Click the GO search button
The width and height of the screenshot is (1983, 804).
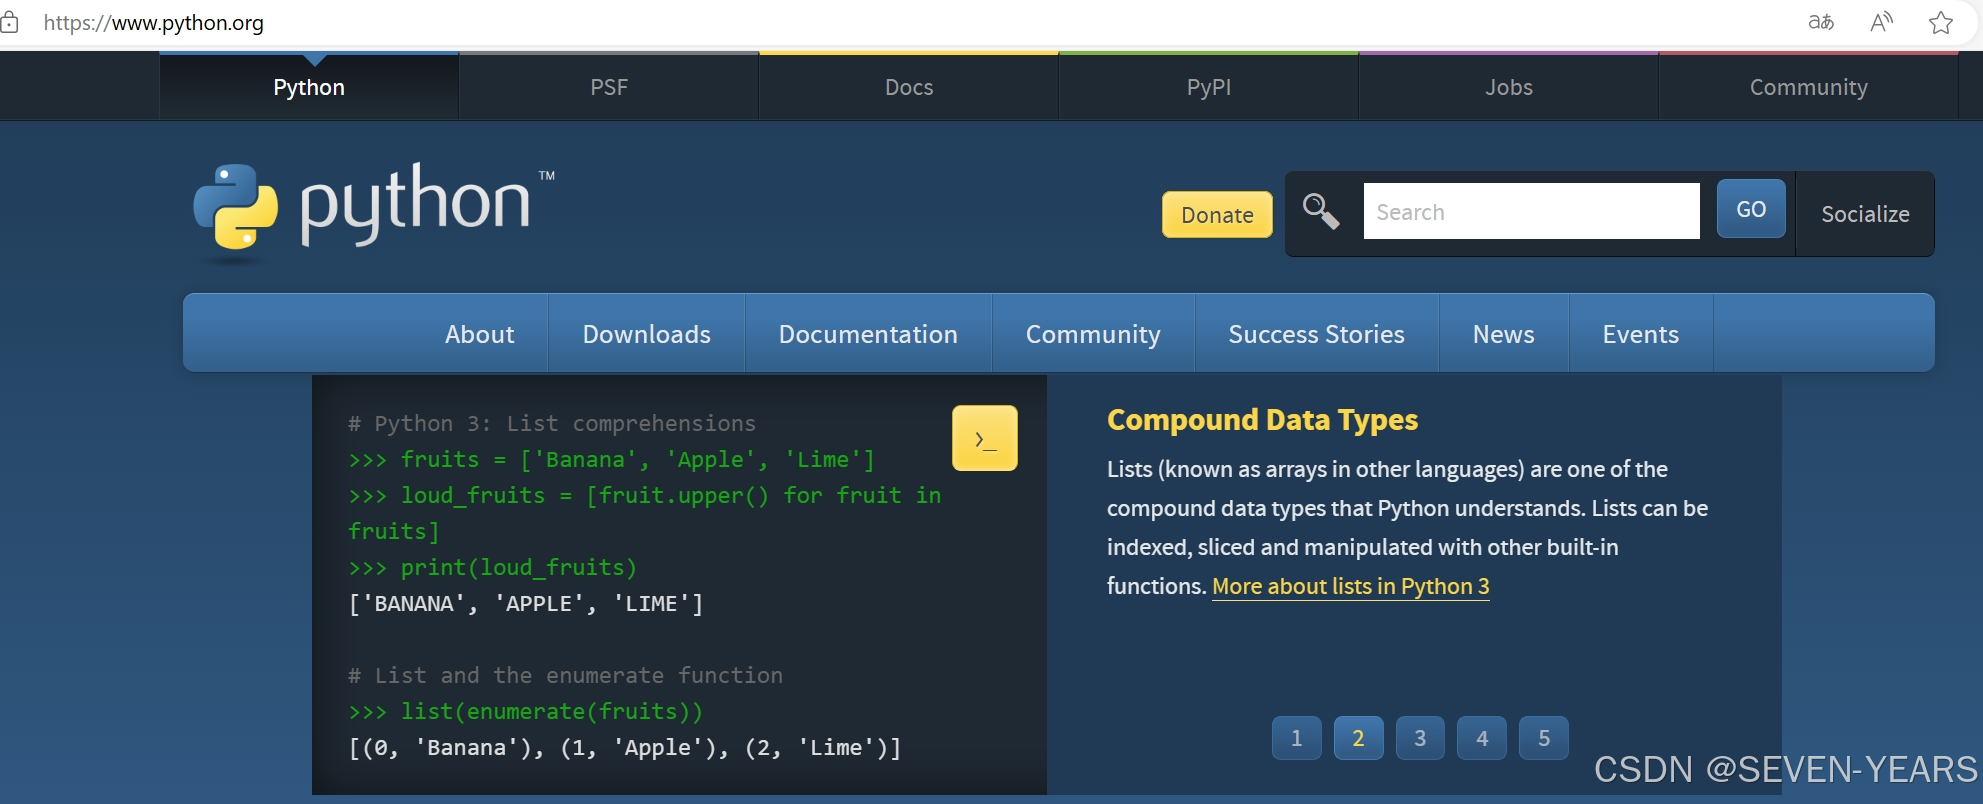[x=1751, y=209]
